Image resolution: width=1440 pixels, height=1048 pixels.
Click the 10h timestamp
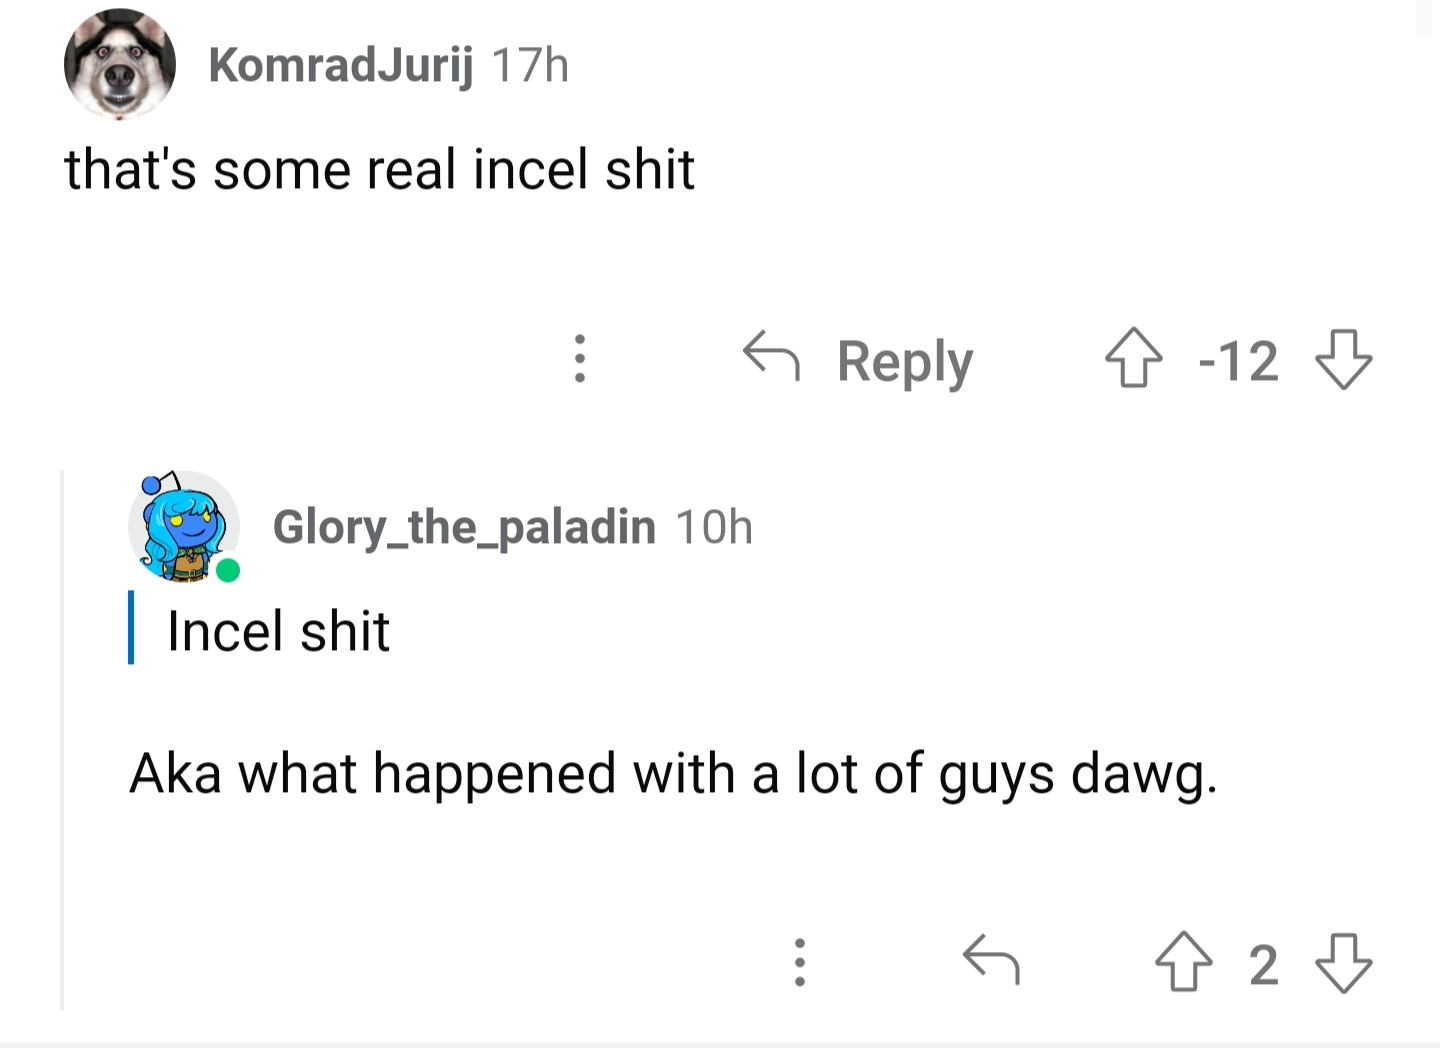(x=714, y=527)
